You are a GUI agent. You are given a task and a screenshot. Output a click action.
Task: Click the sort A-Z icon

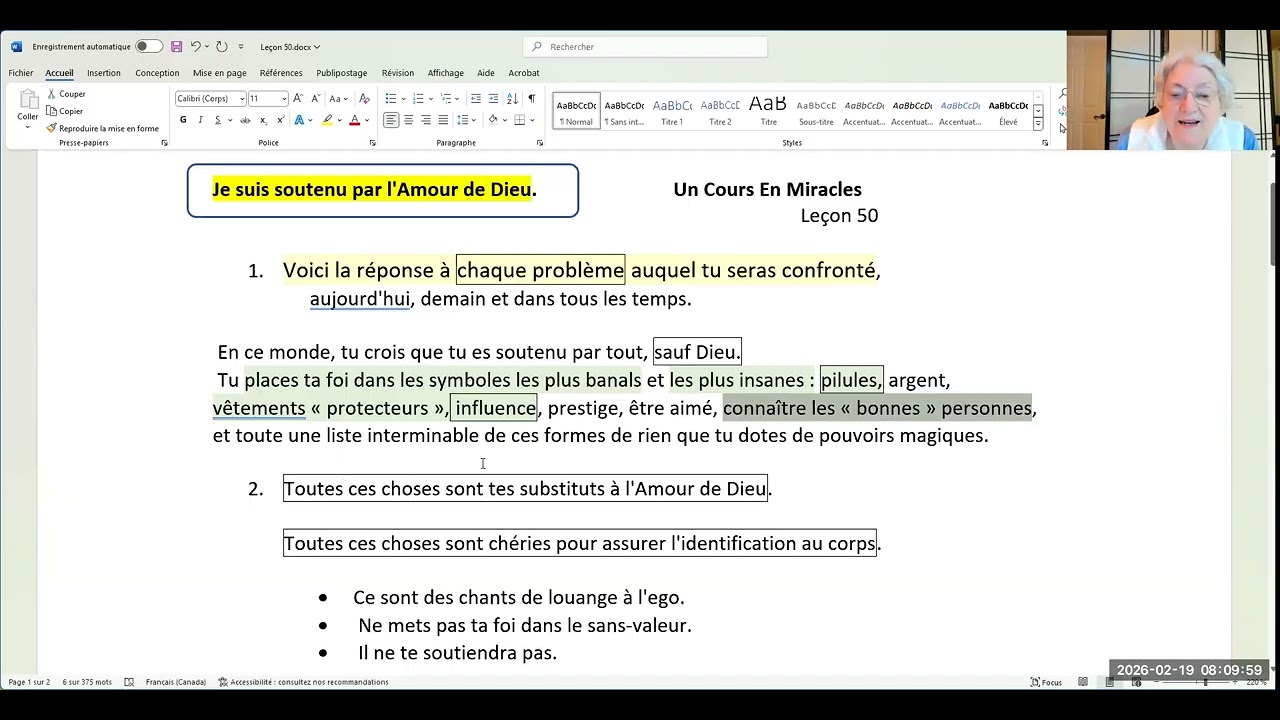pyautogui.click(x=513, y=98)
